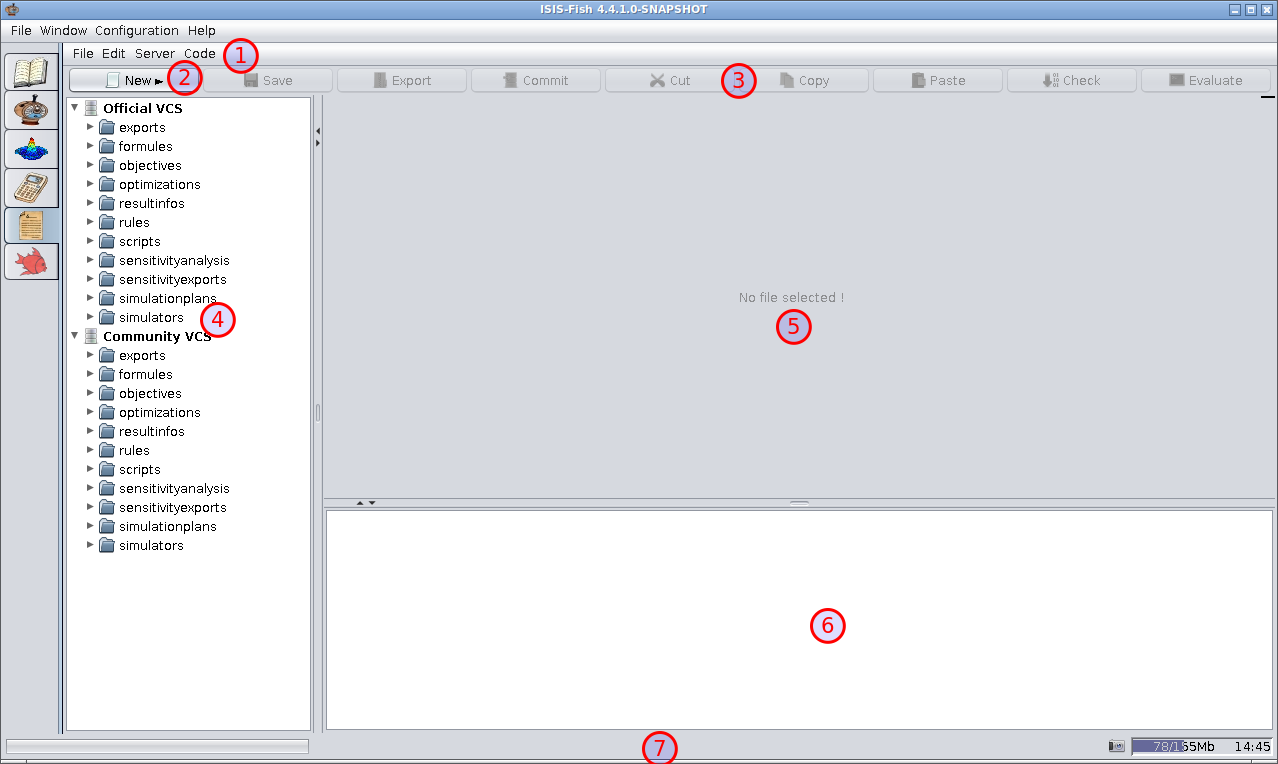
Task: Click the scripts folder icon under Official VCS
Action: pos(107,241)
